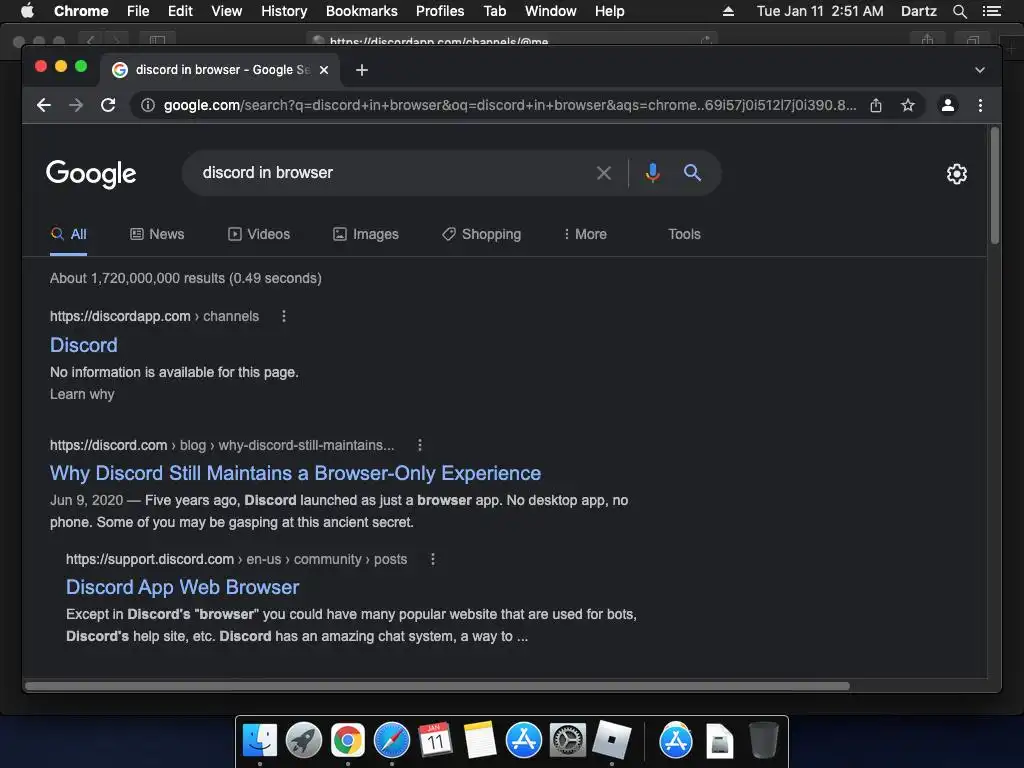Click the eject icon in the menu bar
1024x768 pixels.
point(728,11)
